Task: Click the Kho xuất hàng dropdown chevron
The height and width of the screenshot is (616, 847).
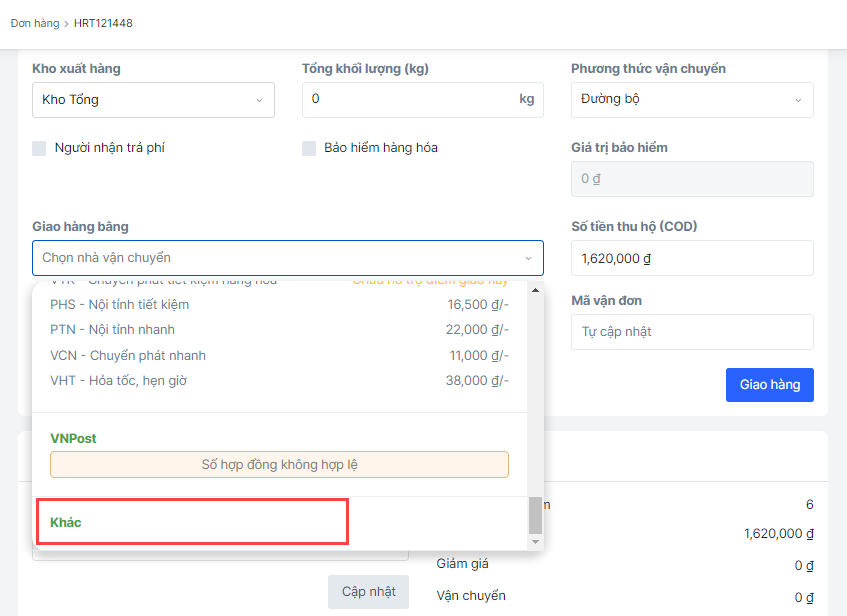Action: 258,100
